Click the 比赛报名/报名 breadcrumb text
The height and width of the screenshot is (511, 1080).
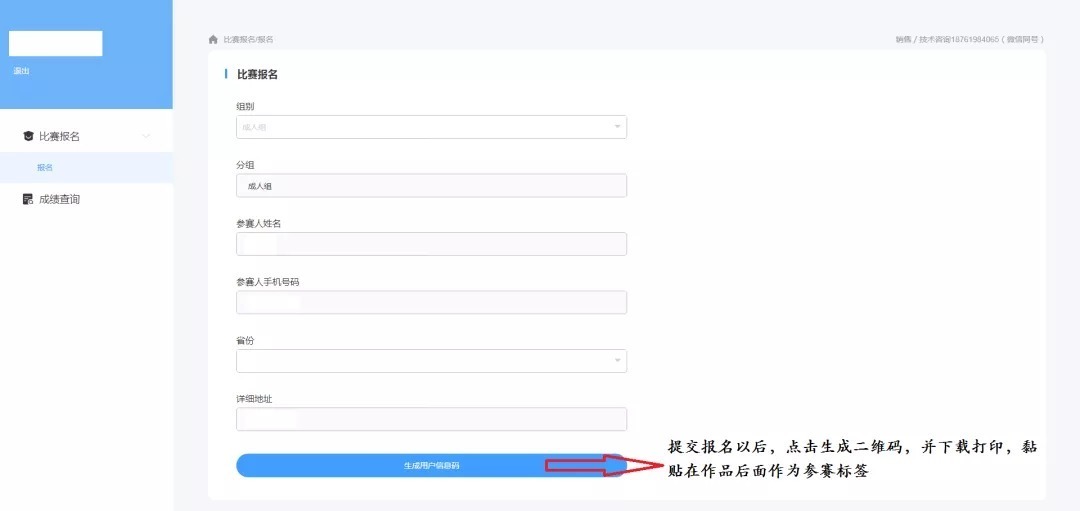pyautogui.click(x=248, y=39)
